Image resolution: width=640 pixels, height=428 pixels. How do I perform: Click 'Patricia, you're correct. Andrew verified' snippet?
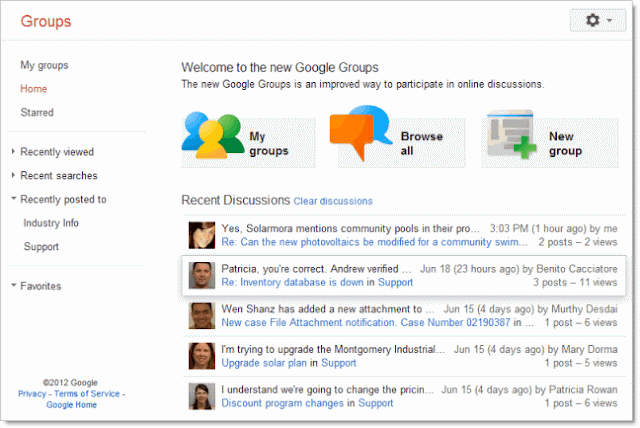pos(316,269)
